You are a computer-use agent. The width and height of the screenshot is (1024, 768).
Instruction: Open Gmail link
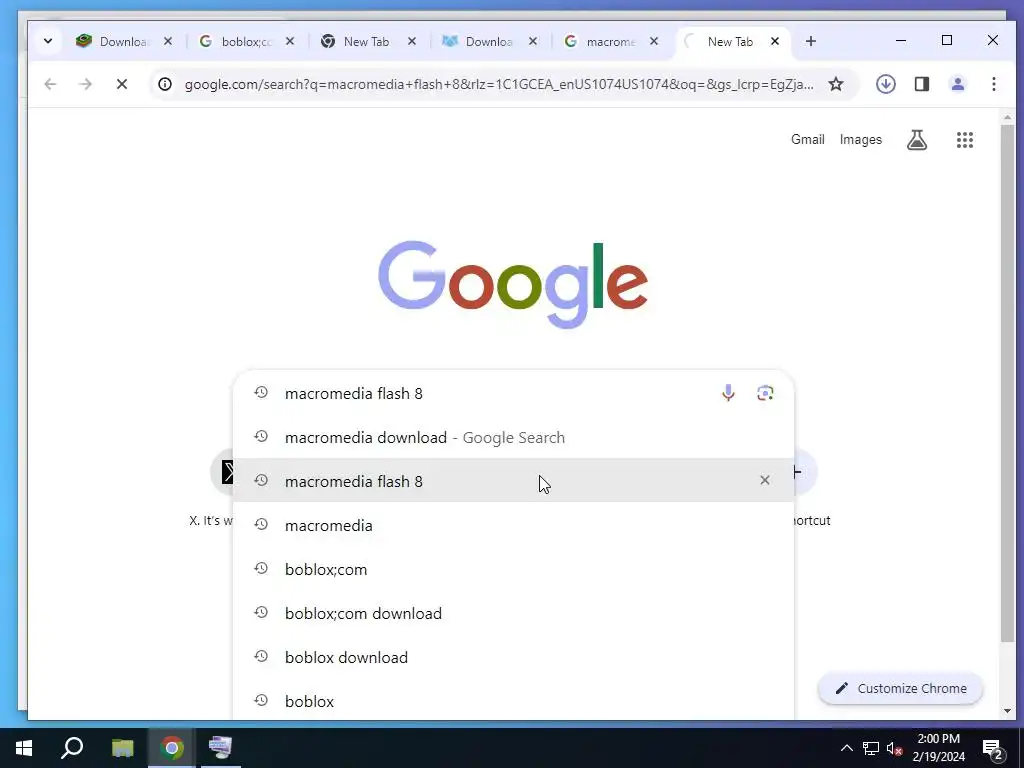point(808,139)
